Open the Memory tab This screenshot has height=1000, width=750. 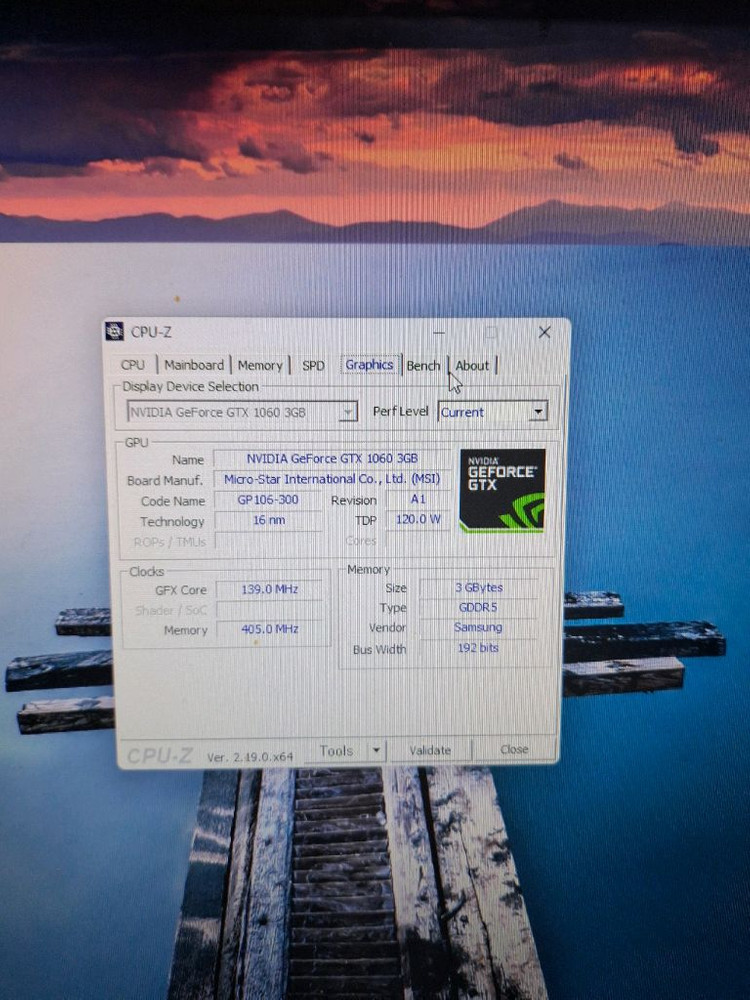[260, 365]
